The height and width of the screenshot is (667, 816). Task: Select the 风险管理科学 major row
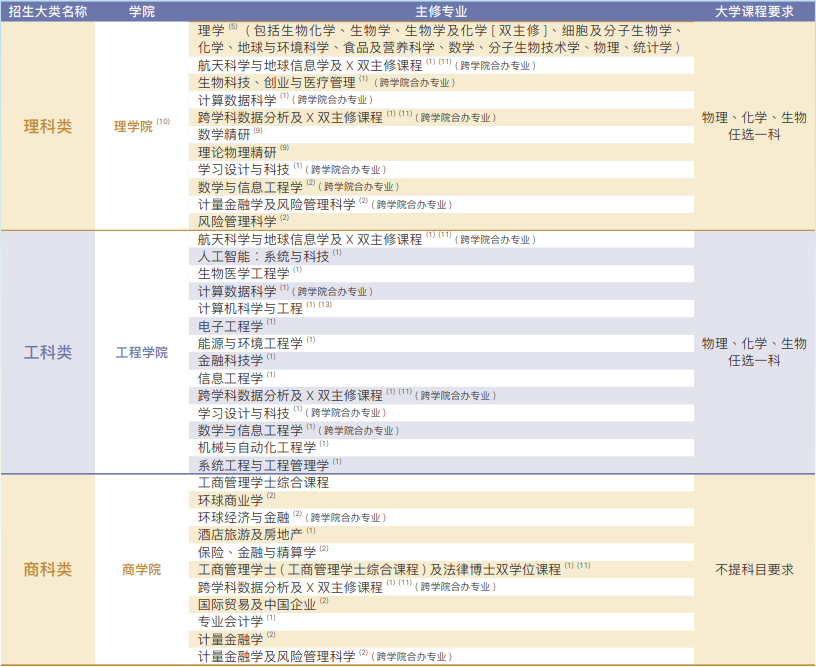tap(441, 222)
